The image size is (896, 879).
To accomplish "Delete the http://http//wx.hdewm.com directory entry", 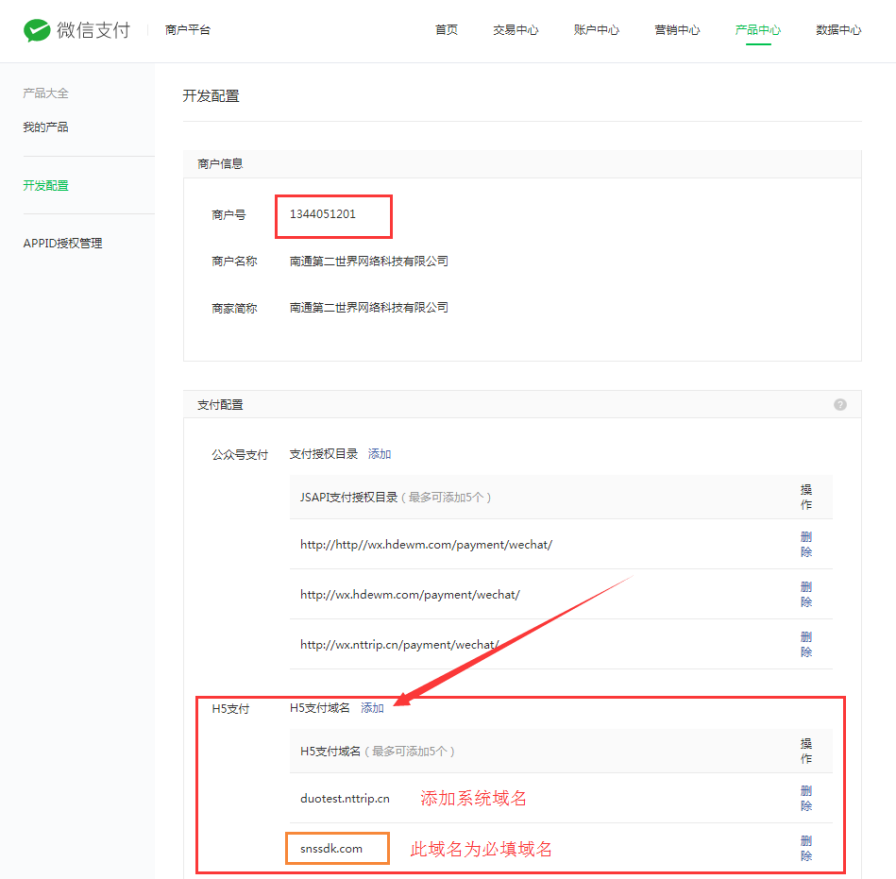I will [x=806, y=544].
